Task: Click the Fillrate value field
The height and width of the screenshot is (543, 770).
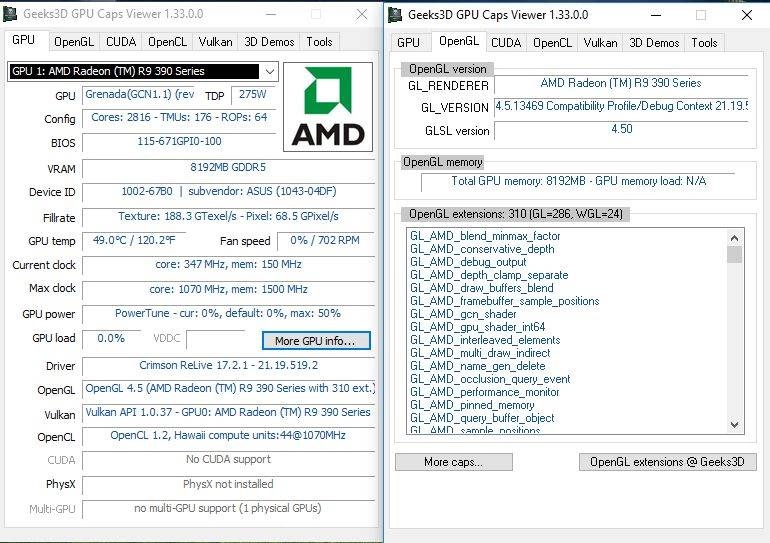Action: 228,217
